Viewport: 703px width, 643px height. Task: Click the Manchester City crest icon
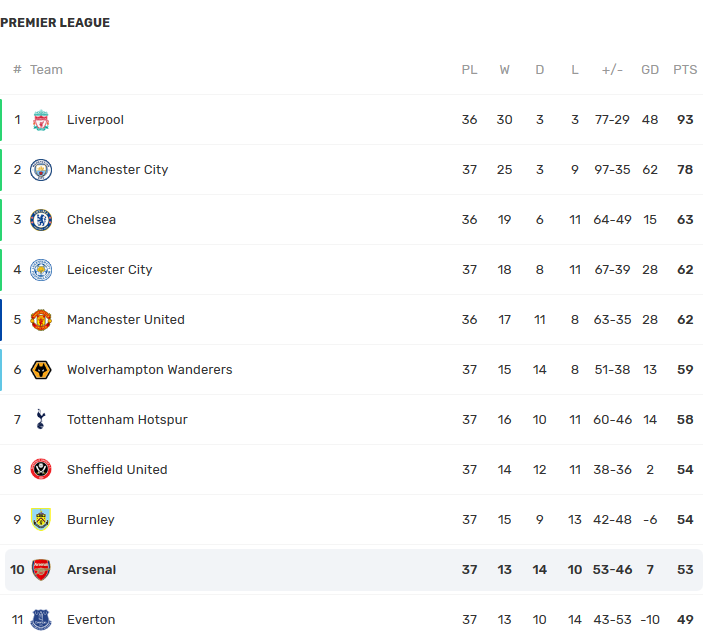tap(41, 170)
